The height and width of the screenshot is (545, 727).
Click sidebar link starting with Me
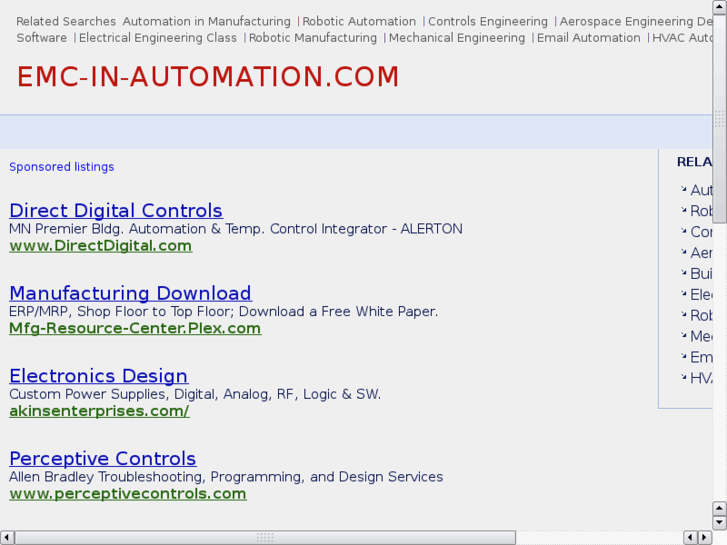click(x=701, y=336)
